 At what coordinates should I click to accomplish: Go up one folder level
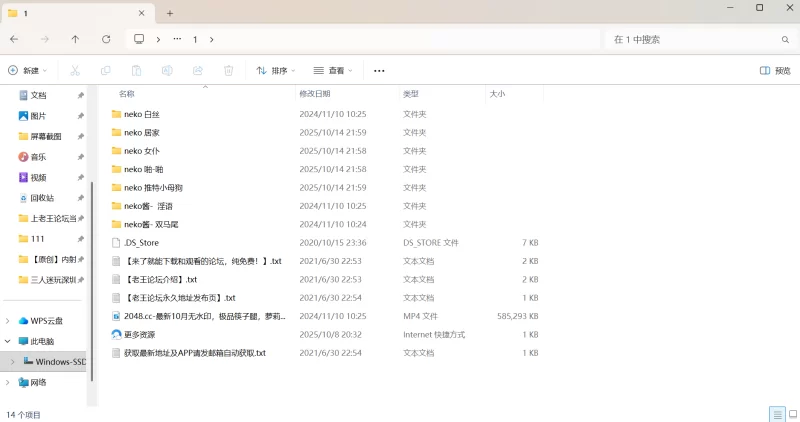[75, 39]
